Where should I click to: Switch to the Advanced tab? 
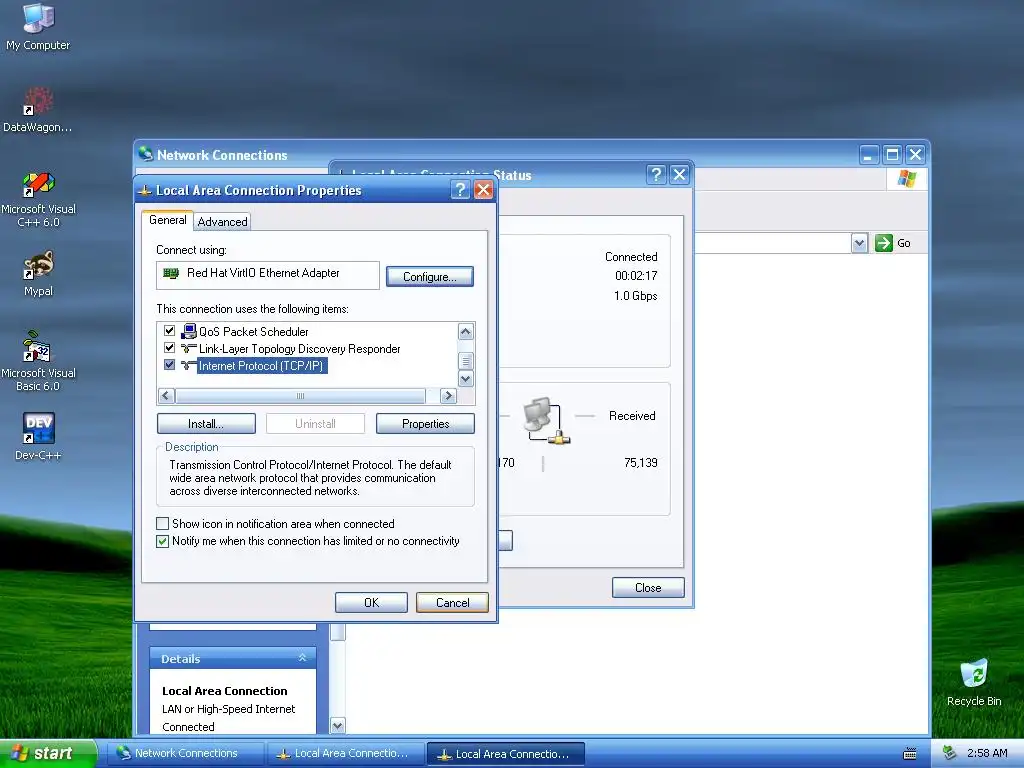(x=223, y=222)
